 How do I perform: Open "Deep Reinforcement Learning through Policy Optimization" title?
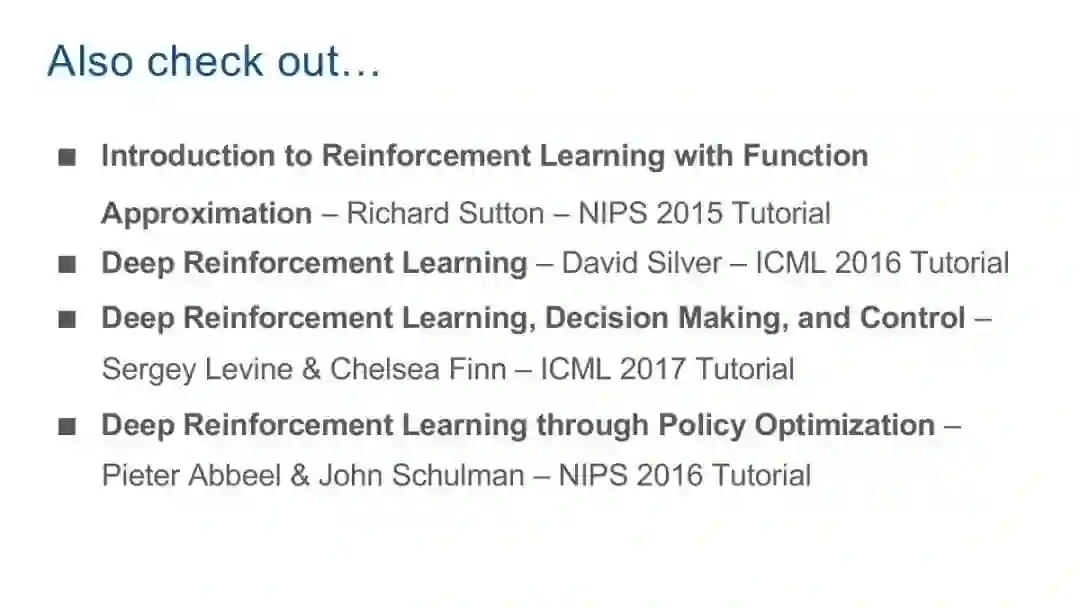518,425
